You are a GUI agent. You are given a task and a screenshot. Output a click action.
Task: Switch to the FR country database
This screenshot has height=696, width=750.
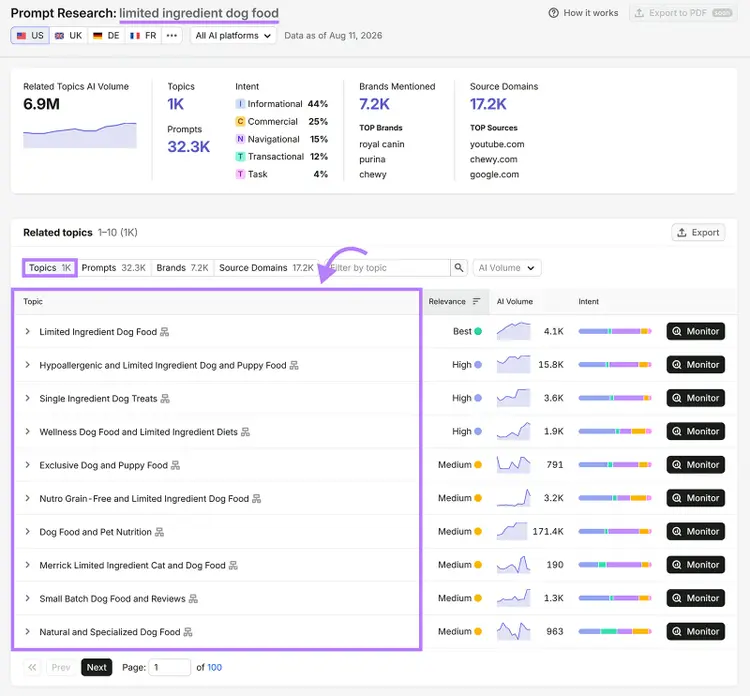coord(143,35)
